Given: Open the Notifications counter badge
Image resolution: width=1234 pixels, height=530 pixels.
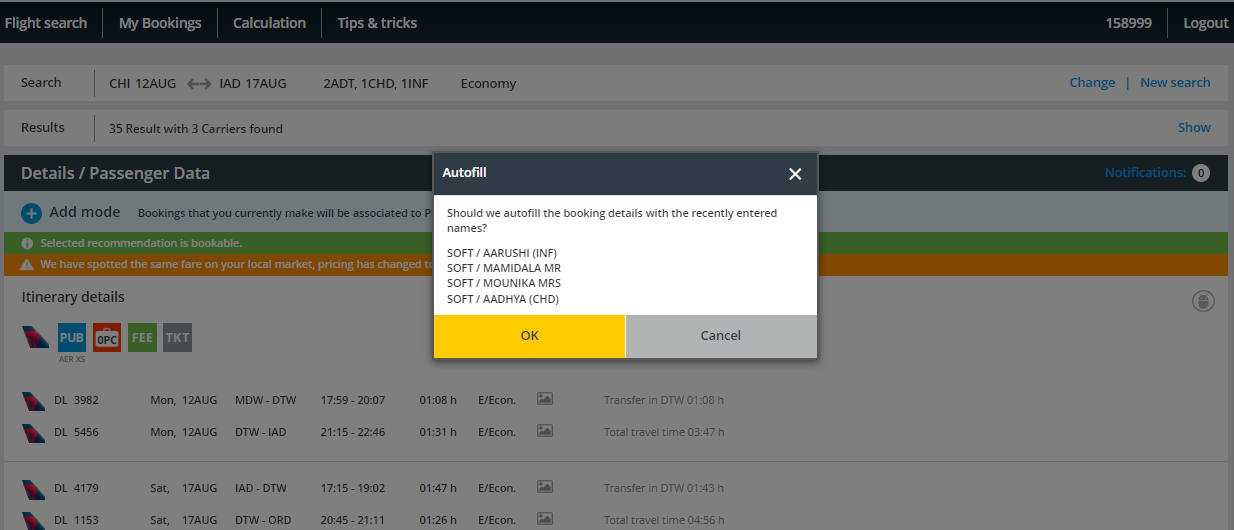Looking at the screenshot, I should point(1200,173).
